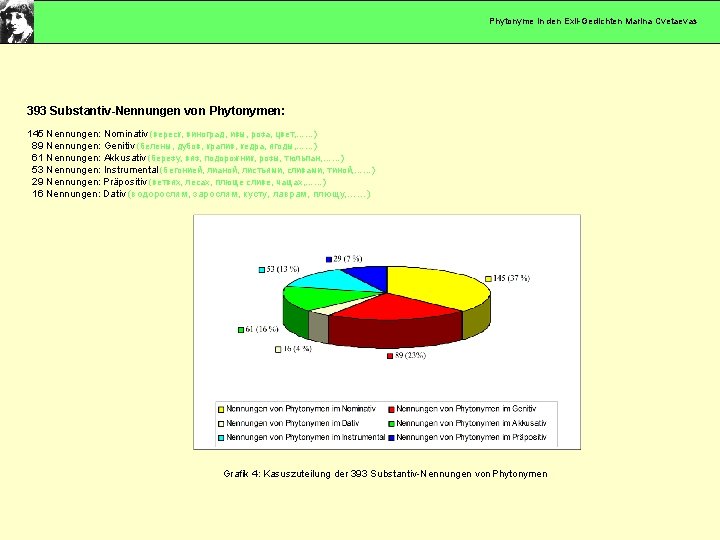Click the data label '61 (16 %)'
Image resolution: width=720 pixels, height=540 pixels.
262,329
